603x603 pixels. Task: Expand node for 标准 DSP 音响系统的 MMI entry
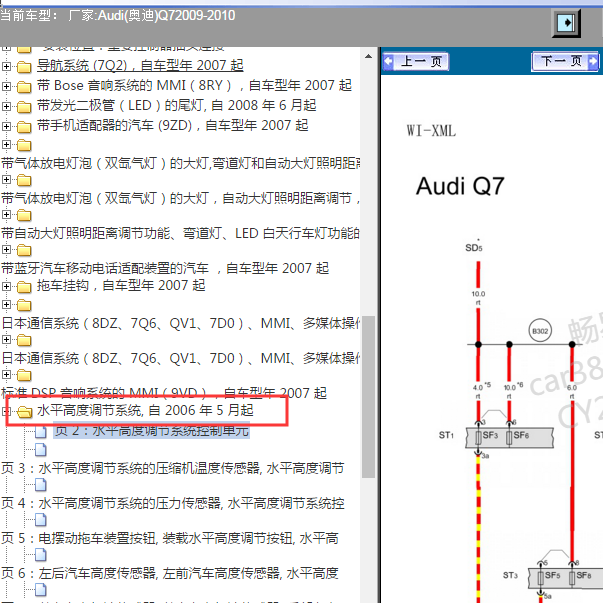(x=6, y=374)
